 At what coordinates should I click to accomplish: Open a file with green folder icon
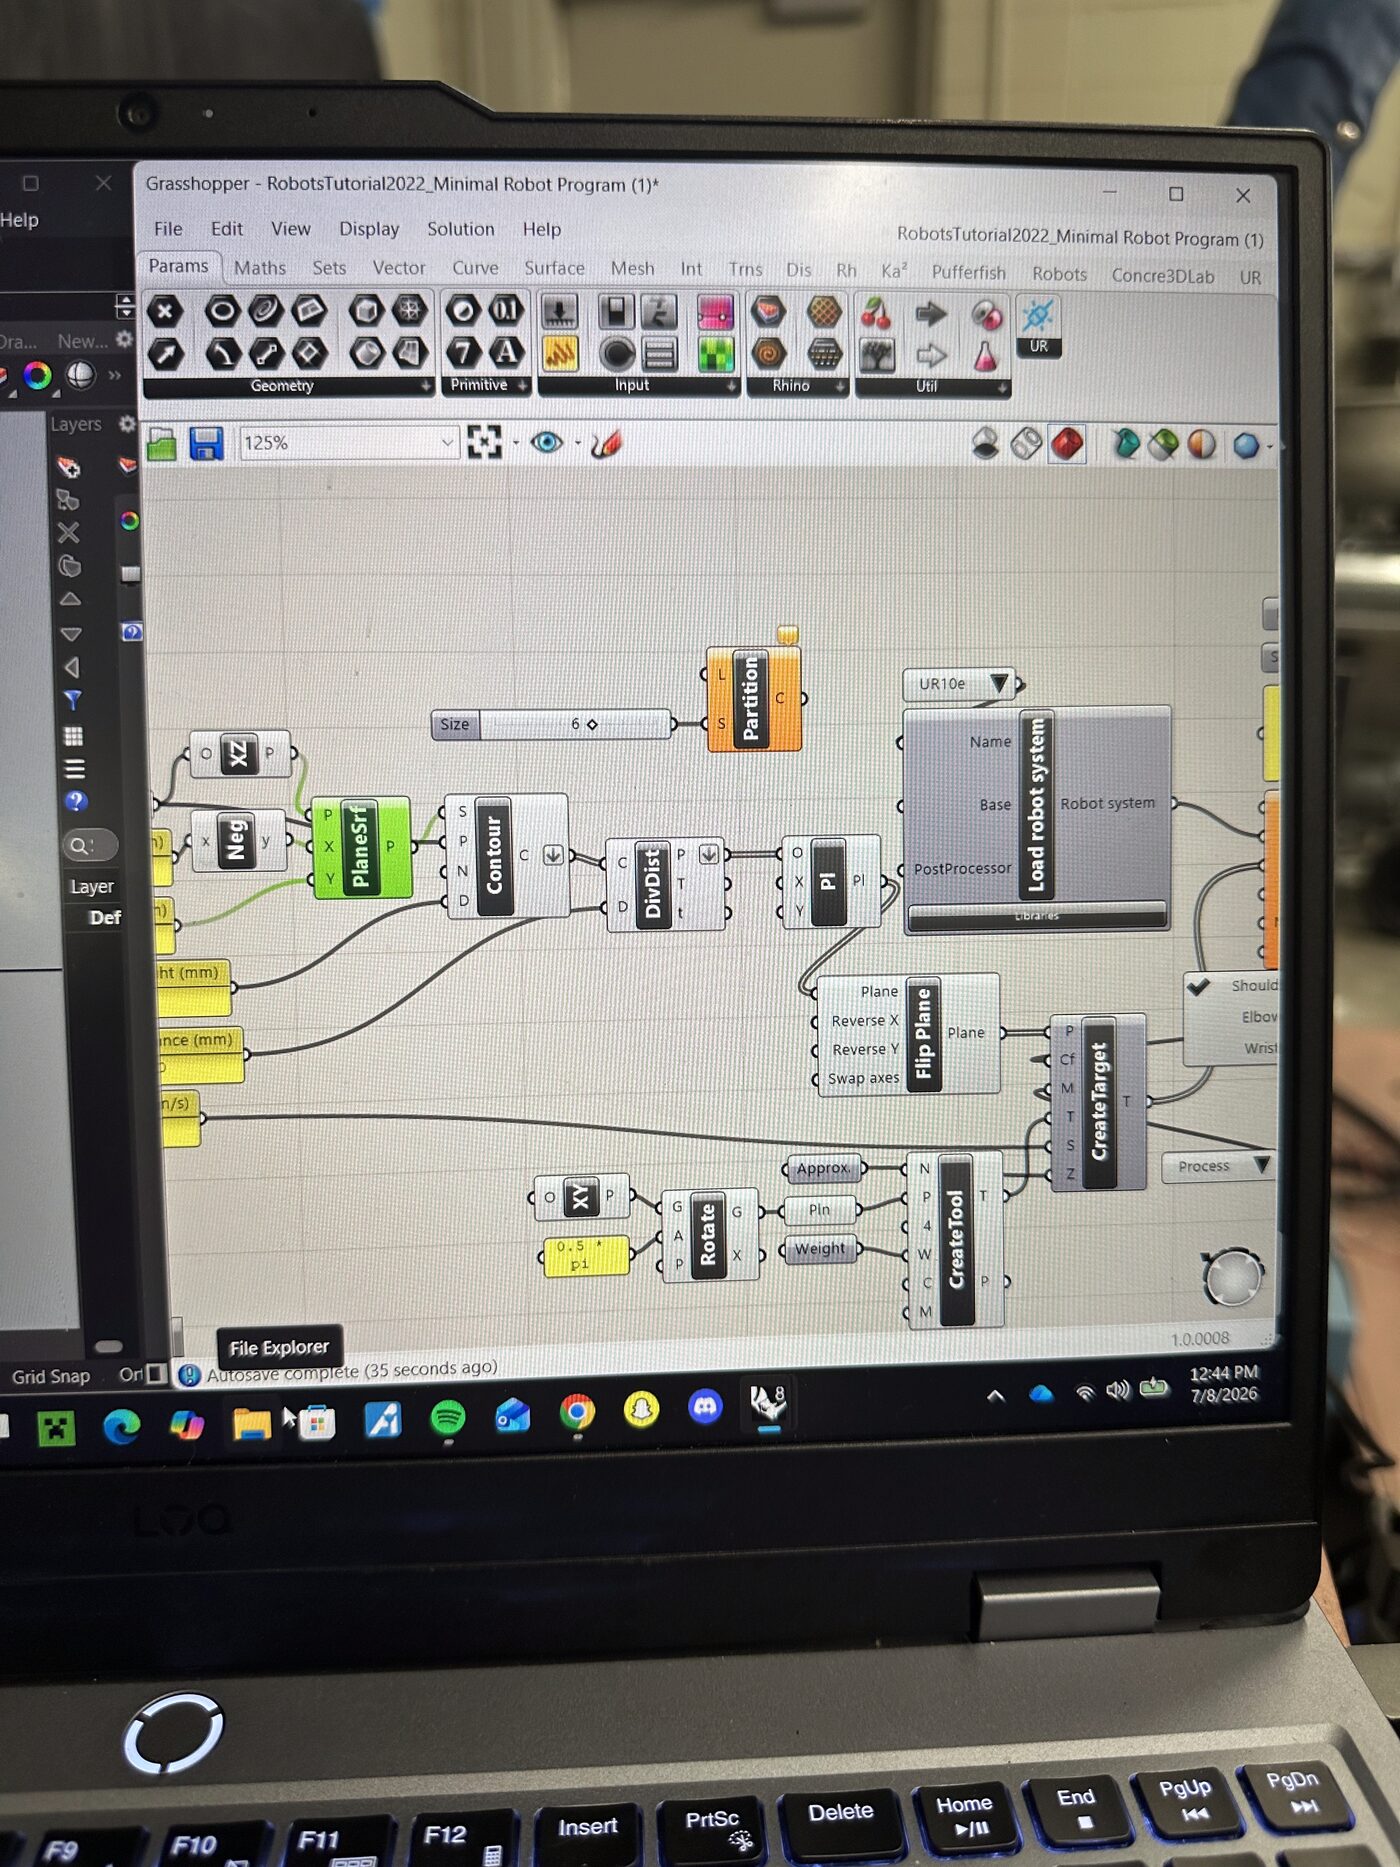coord(161,443)
